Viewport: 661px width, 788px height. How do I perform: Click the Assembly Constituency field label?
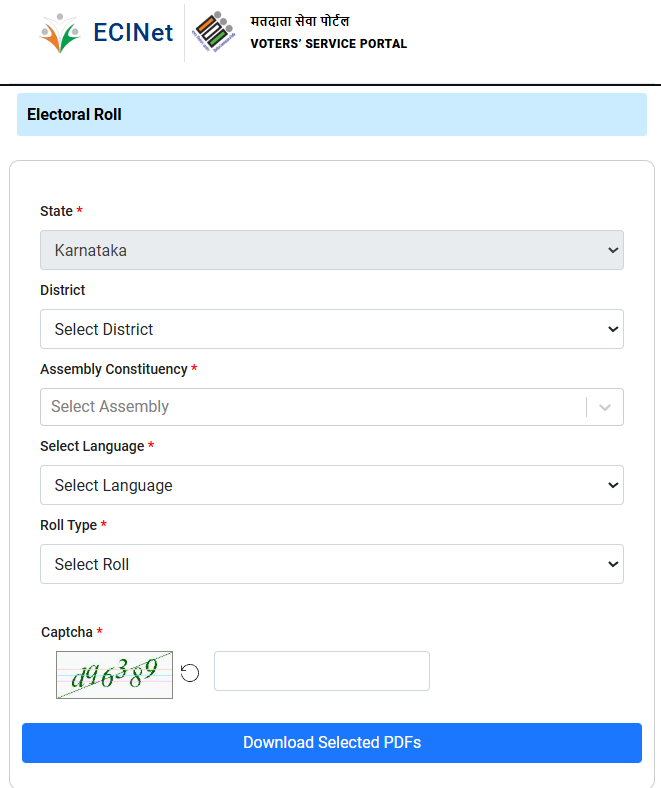pos(113,369)
